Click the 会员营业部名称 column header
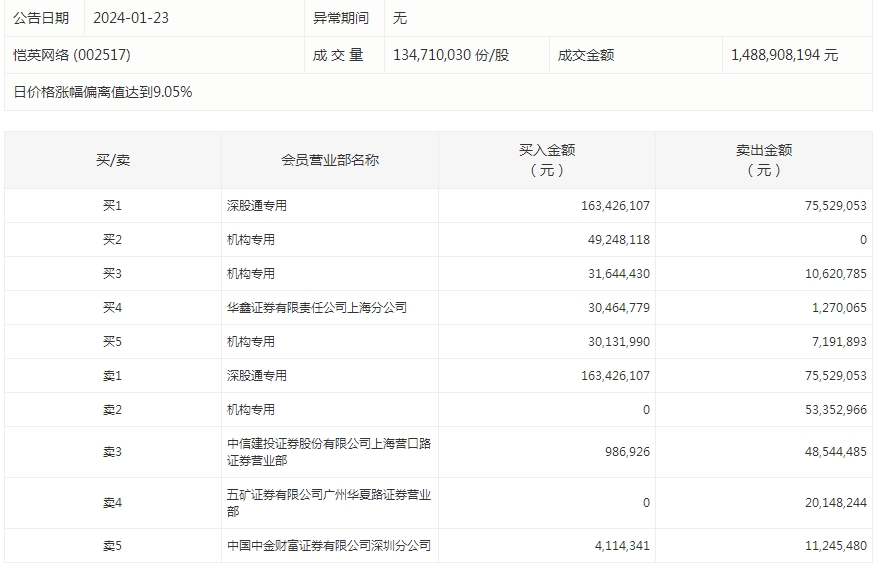Viewport: 874px width, 566px height. [x=330, y=160]
